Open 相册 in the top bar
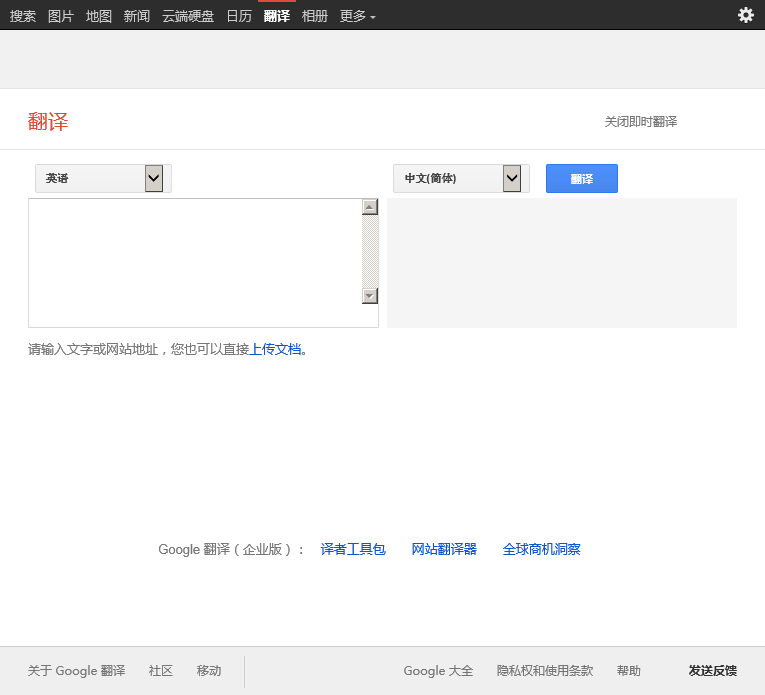765x695 pixels. (315, 16)
